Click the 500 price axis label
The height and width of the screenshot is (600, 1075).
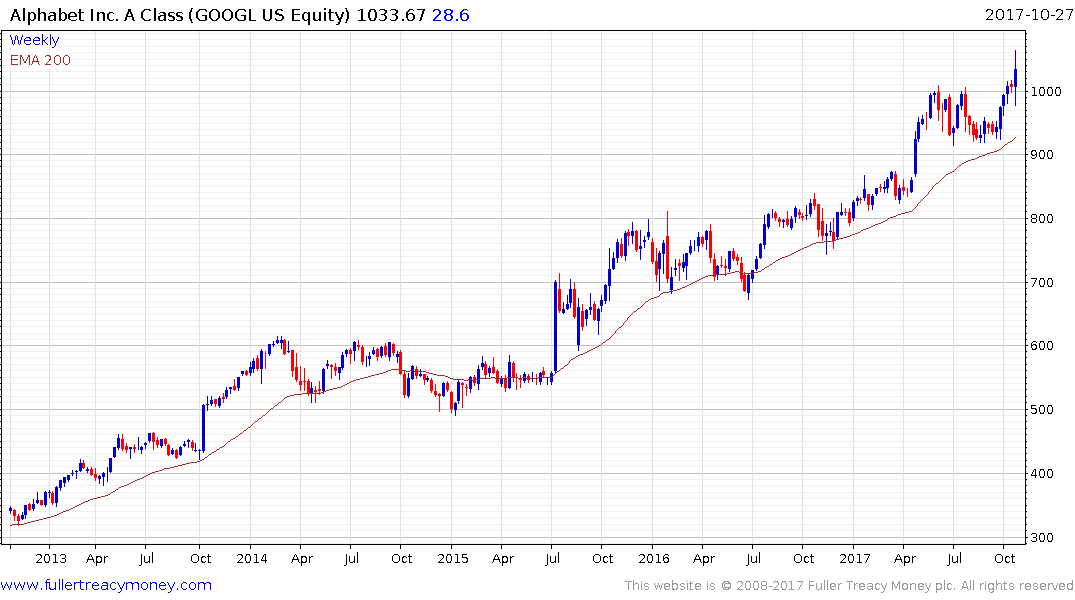[1042, 410]
